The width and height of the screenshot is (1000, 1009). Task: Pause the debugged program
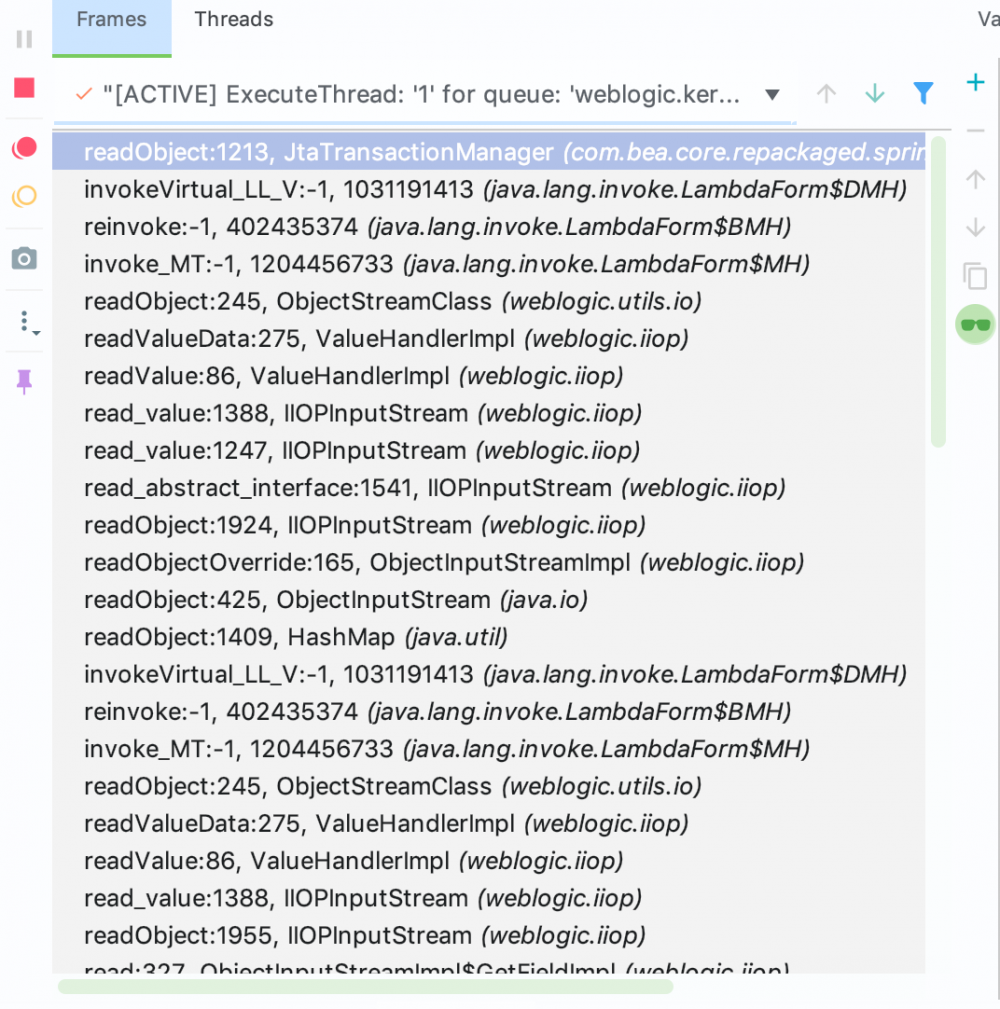(23, 40)
